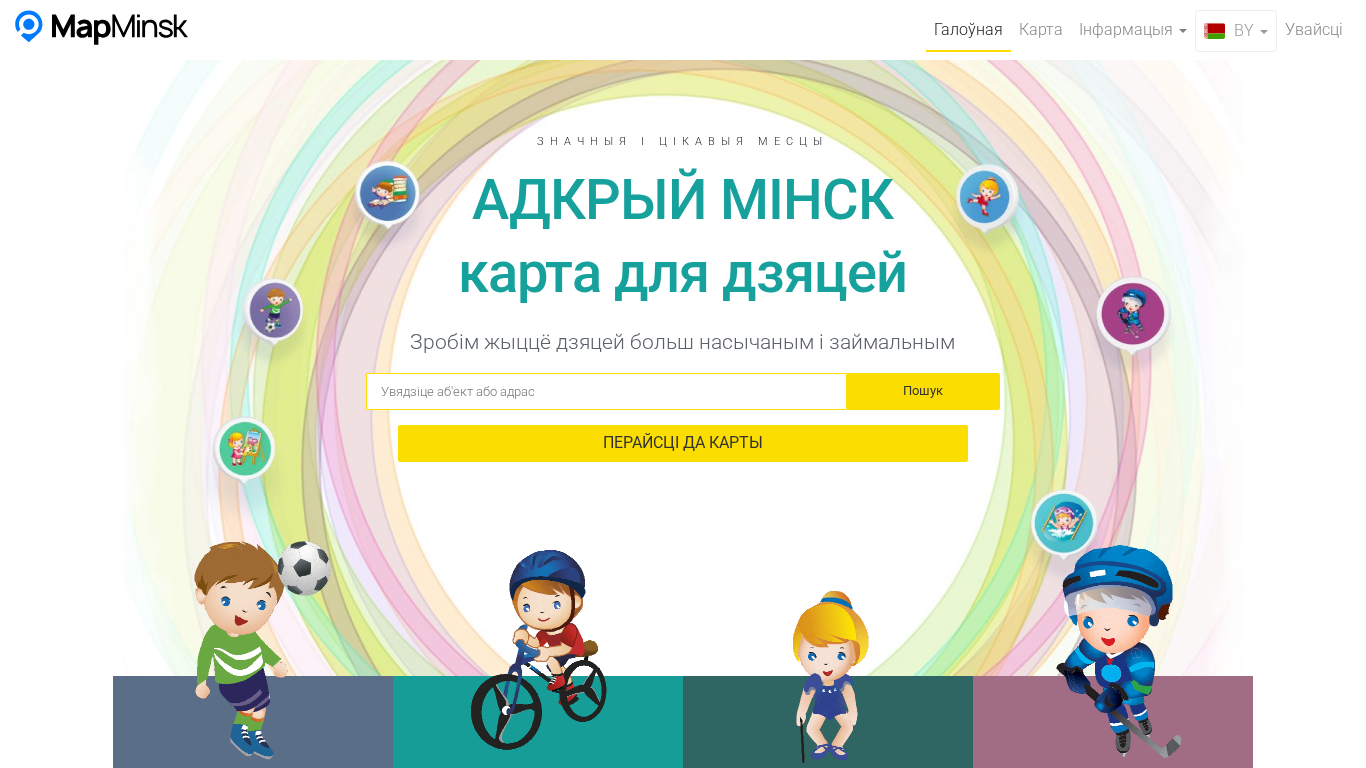
Task: Select the figure skating girl map pin
Action: click(x=986, y=198)
